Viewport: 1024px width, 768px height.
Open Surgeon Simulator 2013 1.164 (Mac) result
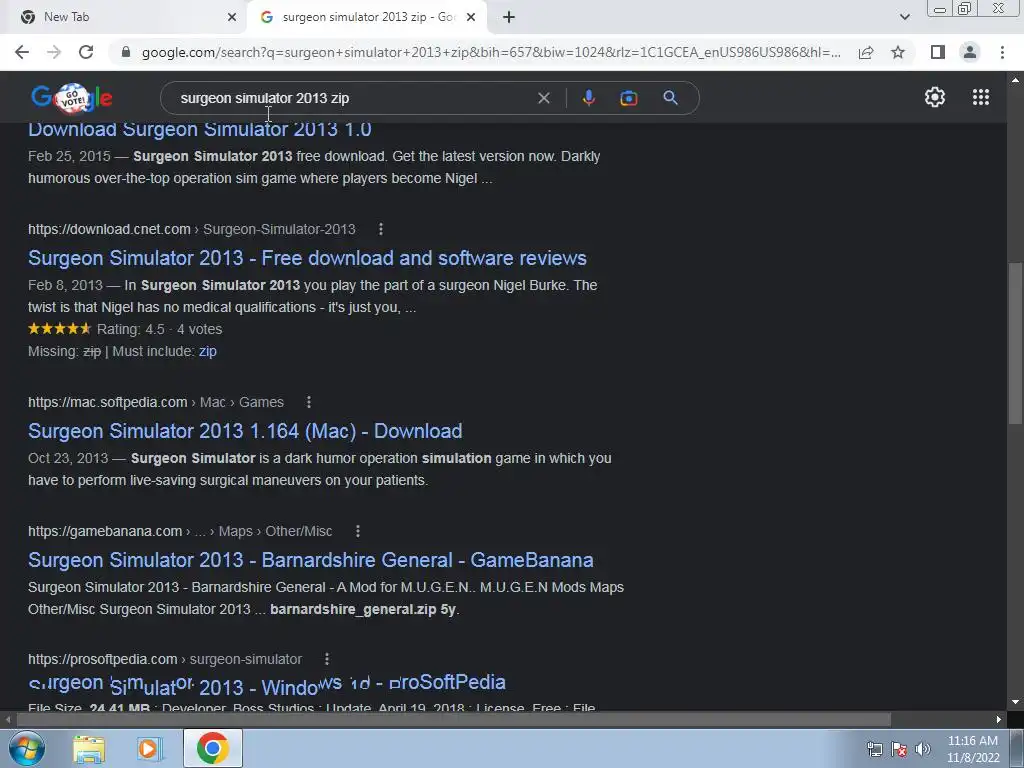tap(245, 431)
